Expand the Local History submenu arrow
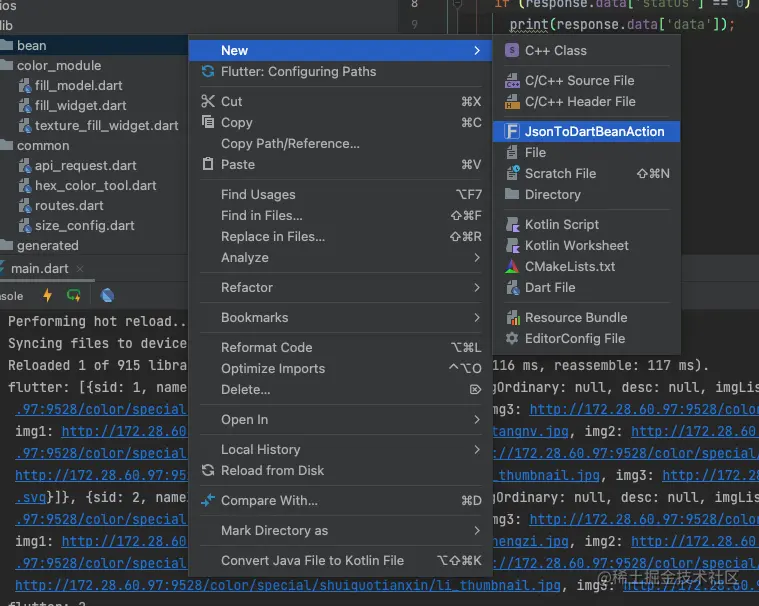Screen dimensions: 759x606 tap(477, 449)
